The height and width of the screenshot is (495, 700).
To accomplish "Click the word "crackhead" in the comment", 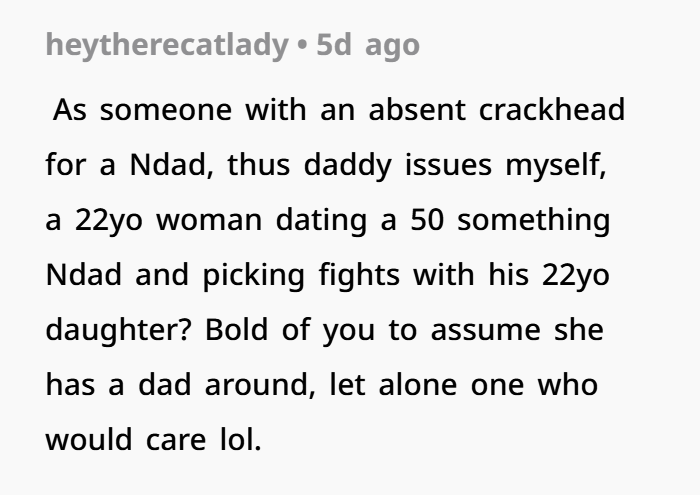I will pos(552,109).
